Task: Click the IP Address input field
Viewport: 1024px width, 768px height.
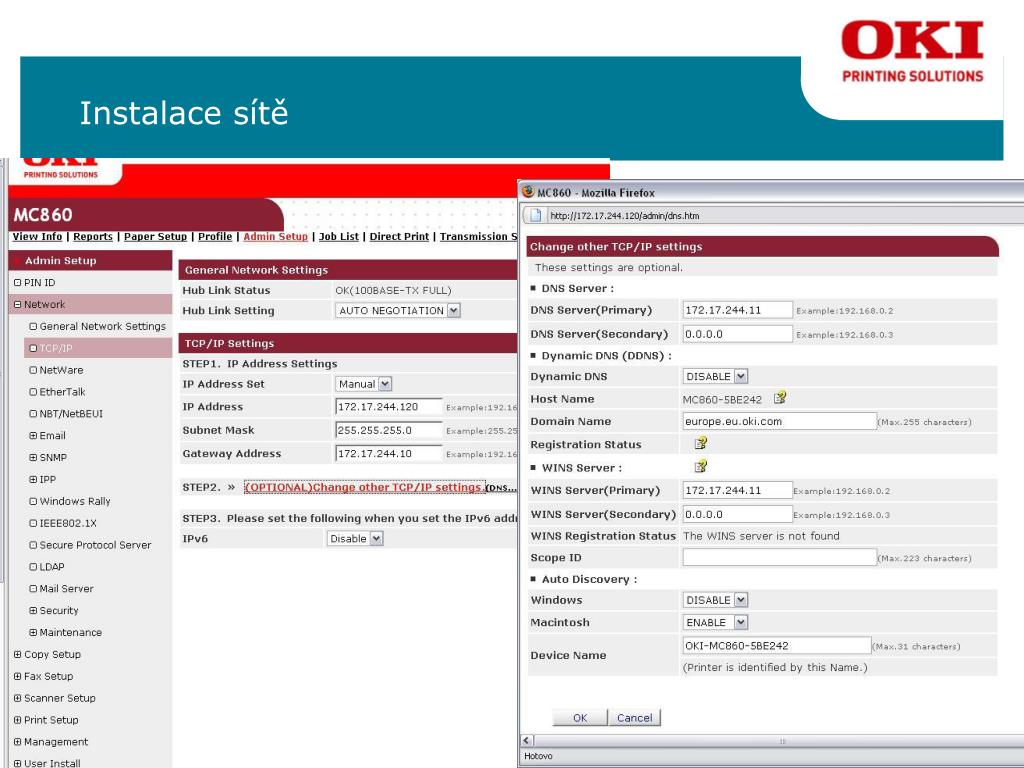Action: 389,407
